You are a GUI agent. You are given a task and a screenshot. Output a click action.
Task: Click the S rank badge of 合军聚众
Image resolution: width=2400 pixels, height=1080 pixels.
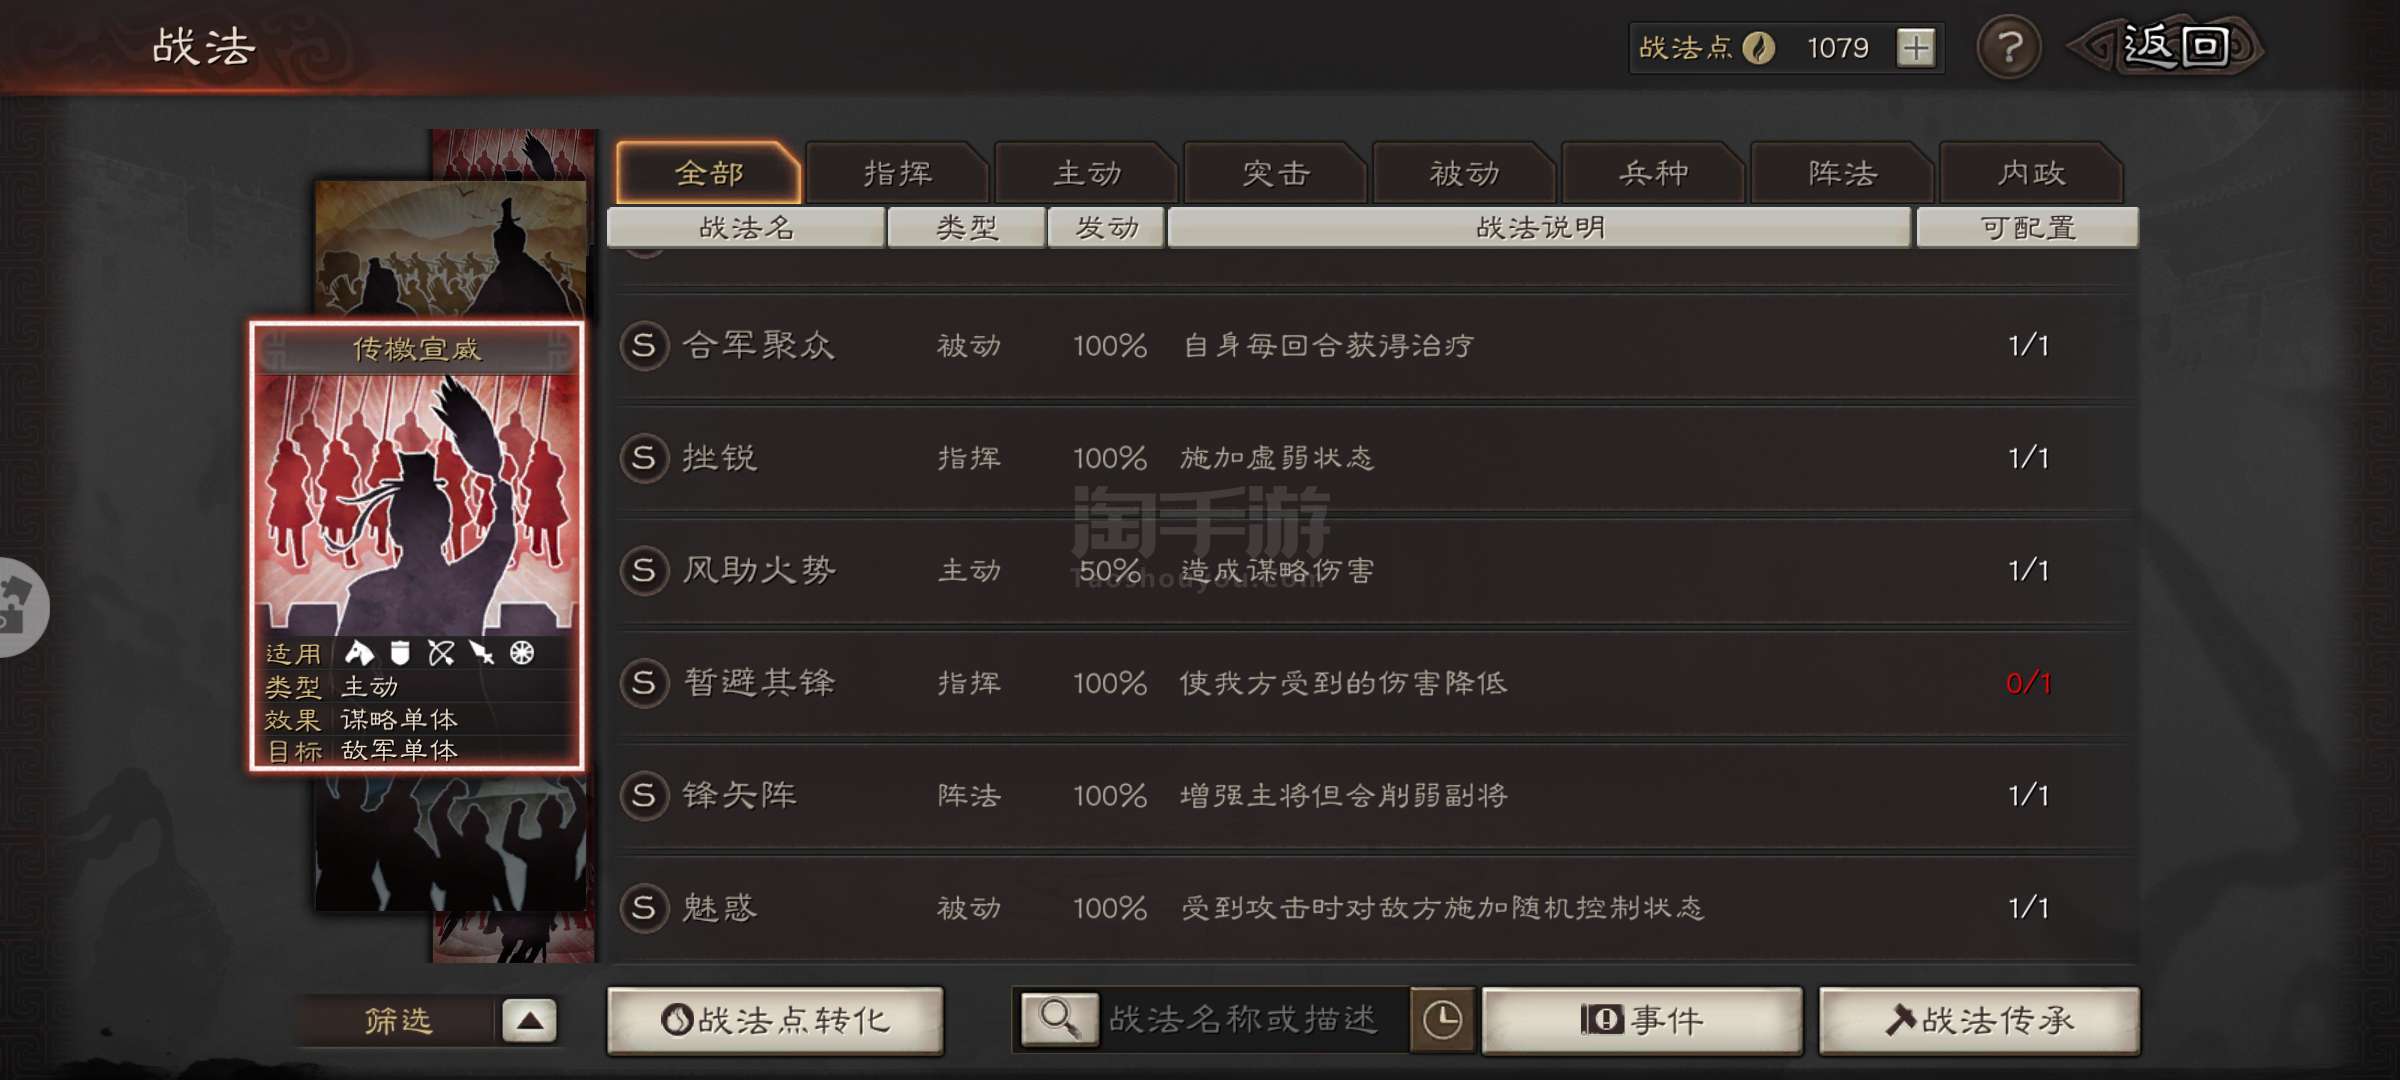[643, 346]
